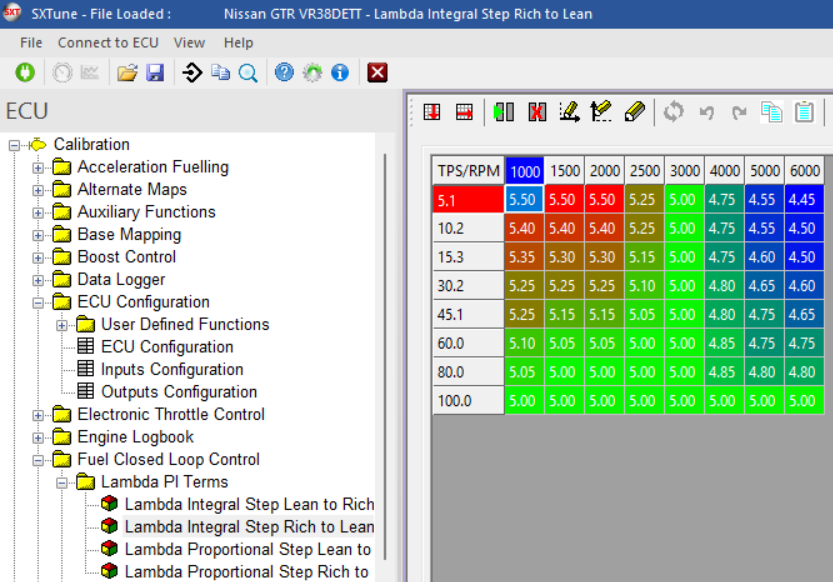
Task: Click the 6000 RPM column header
Action: click(x=804, y=171)
